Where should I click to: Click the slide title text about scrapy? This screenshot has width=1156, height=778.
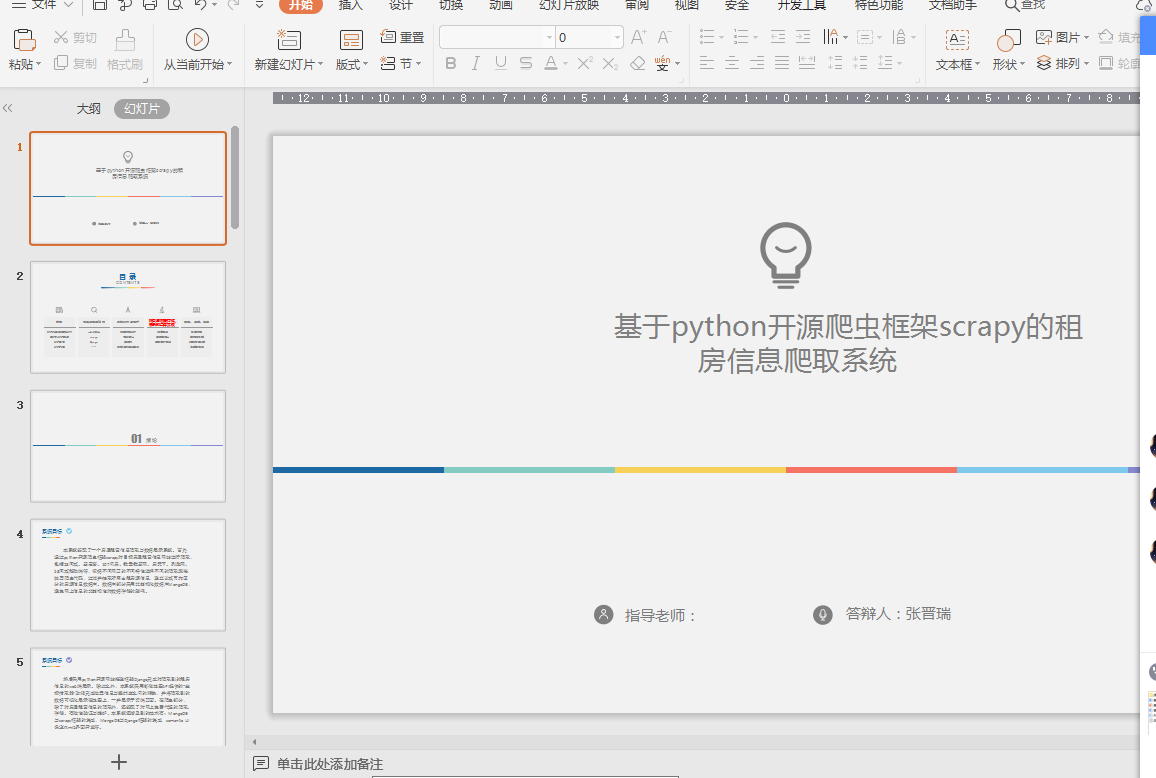848,344
